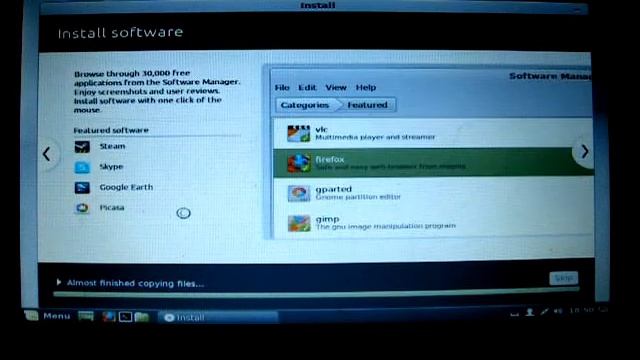Click the network icon in the system tray
Viewport: 640px width, 360px height.
point(544,312)
